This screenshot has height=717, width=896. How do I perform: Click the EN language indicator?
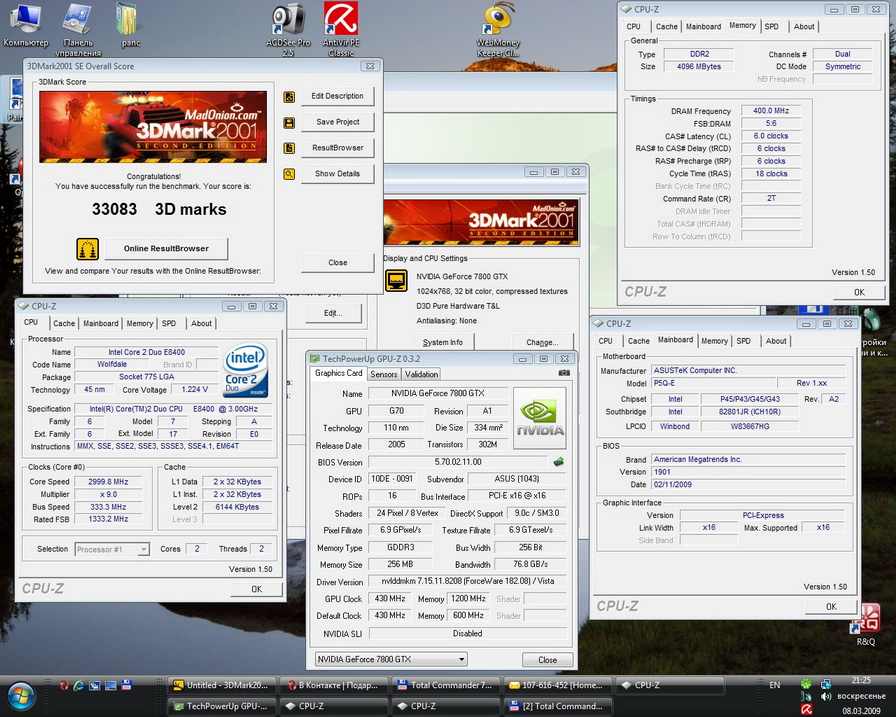tap(774, 685)
